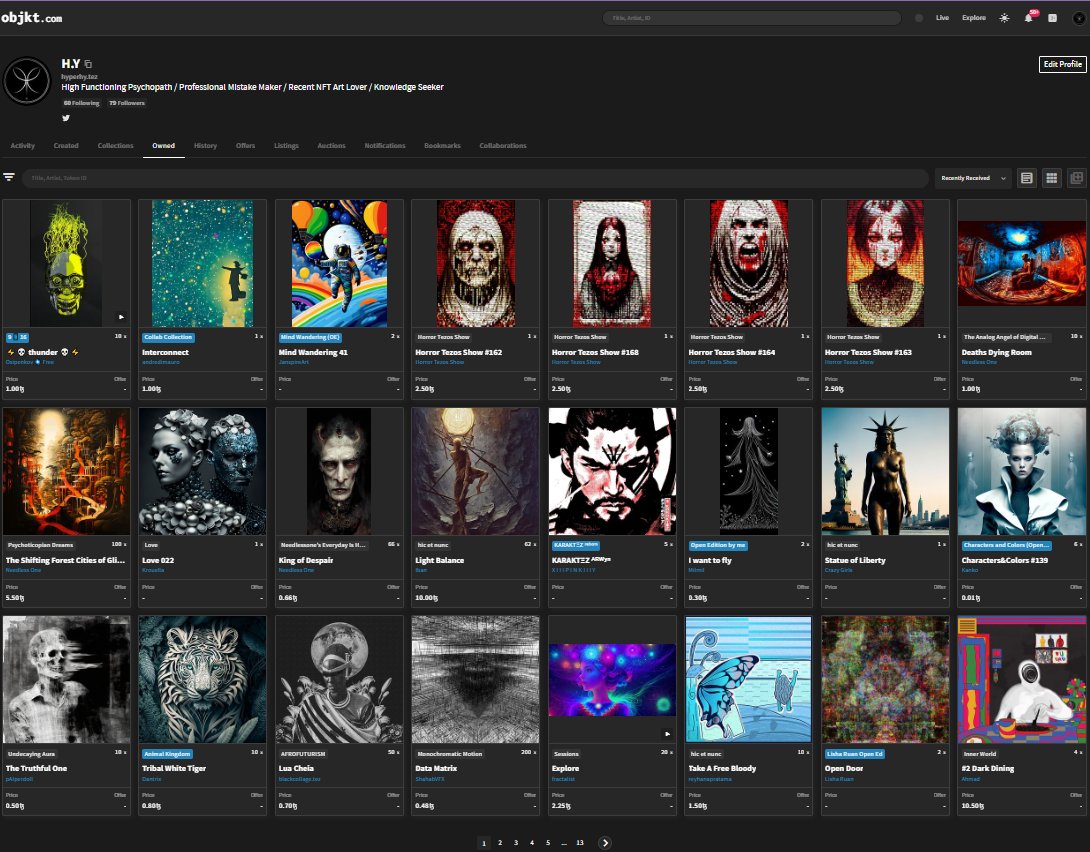Screen dimensions: 1090x852
Task: Go to page 5 of results
Action: coord(548,842)
